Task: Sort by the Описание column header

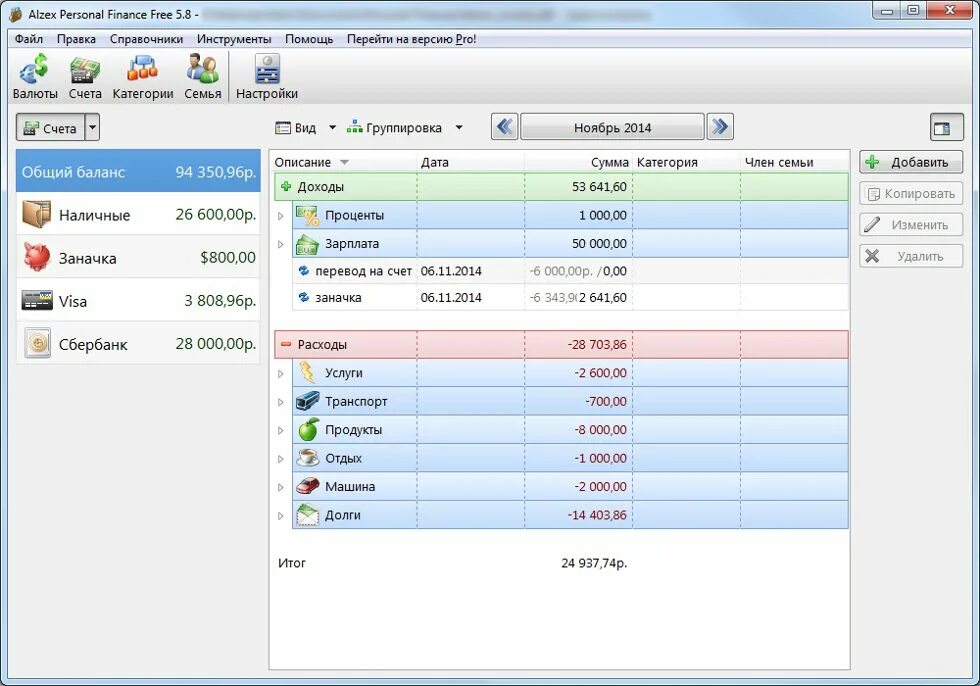Action: pyautogui.click(x=344, y=162)
